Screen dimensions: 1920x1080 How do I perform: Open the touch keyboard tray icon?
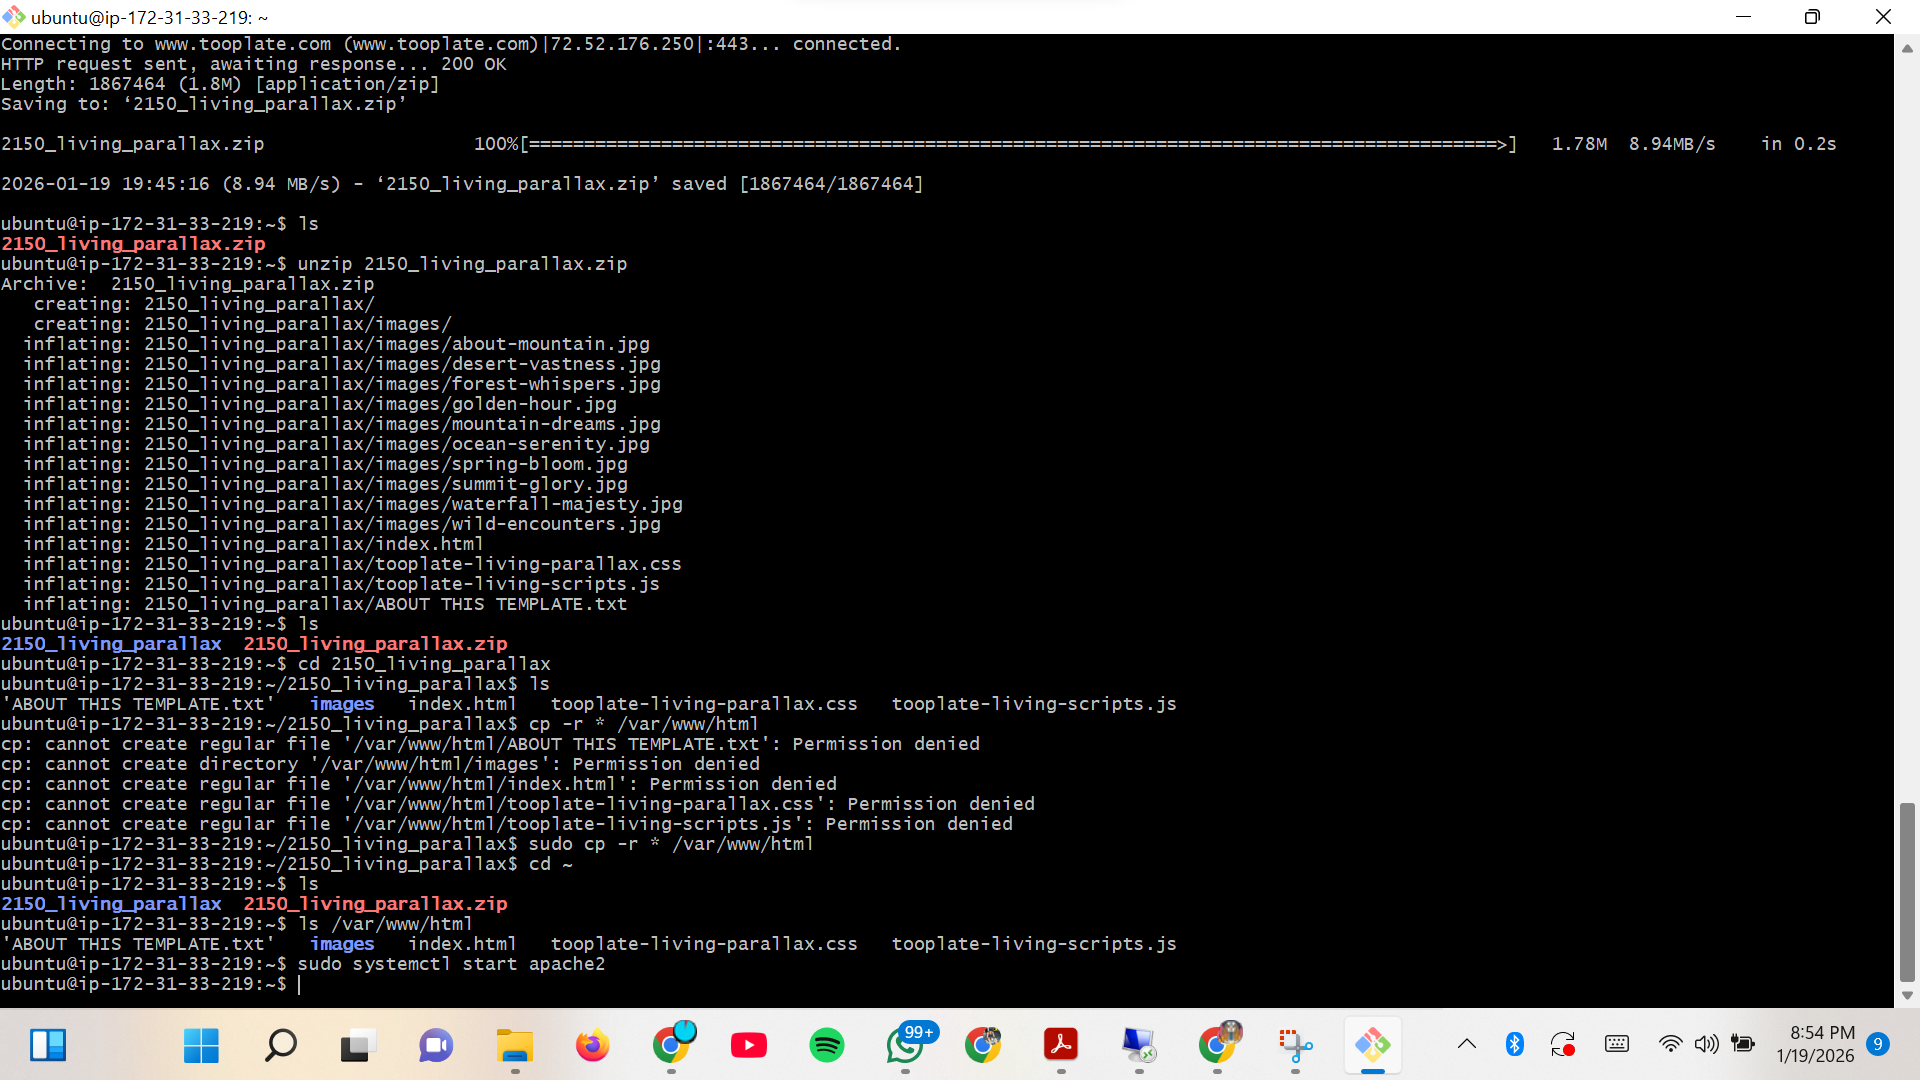click(1617, 1044)
